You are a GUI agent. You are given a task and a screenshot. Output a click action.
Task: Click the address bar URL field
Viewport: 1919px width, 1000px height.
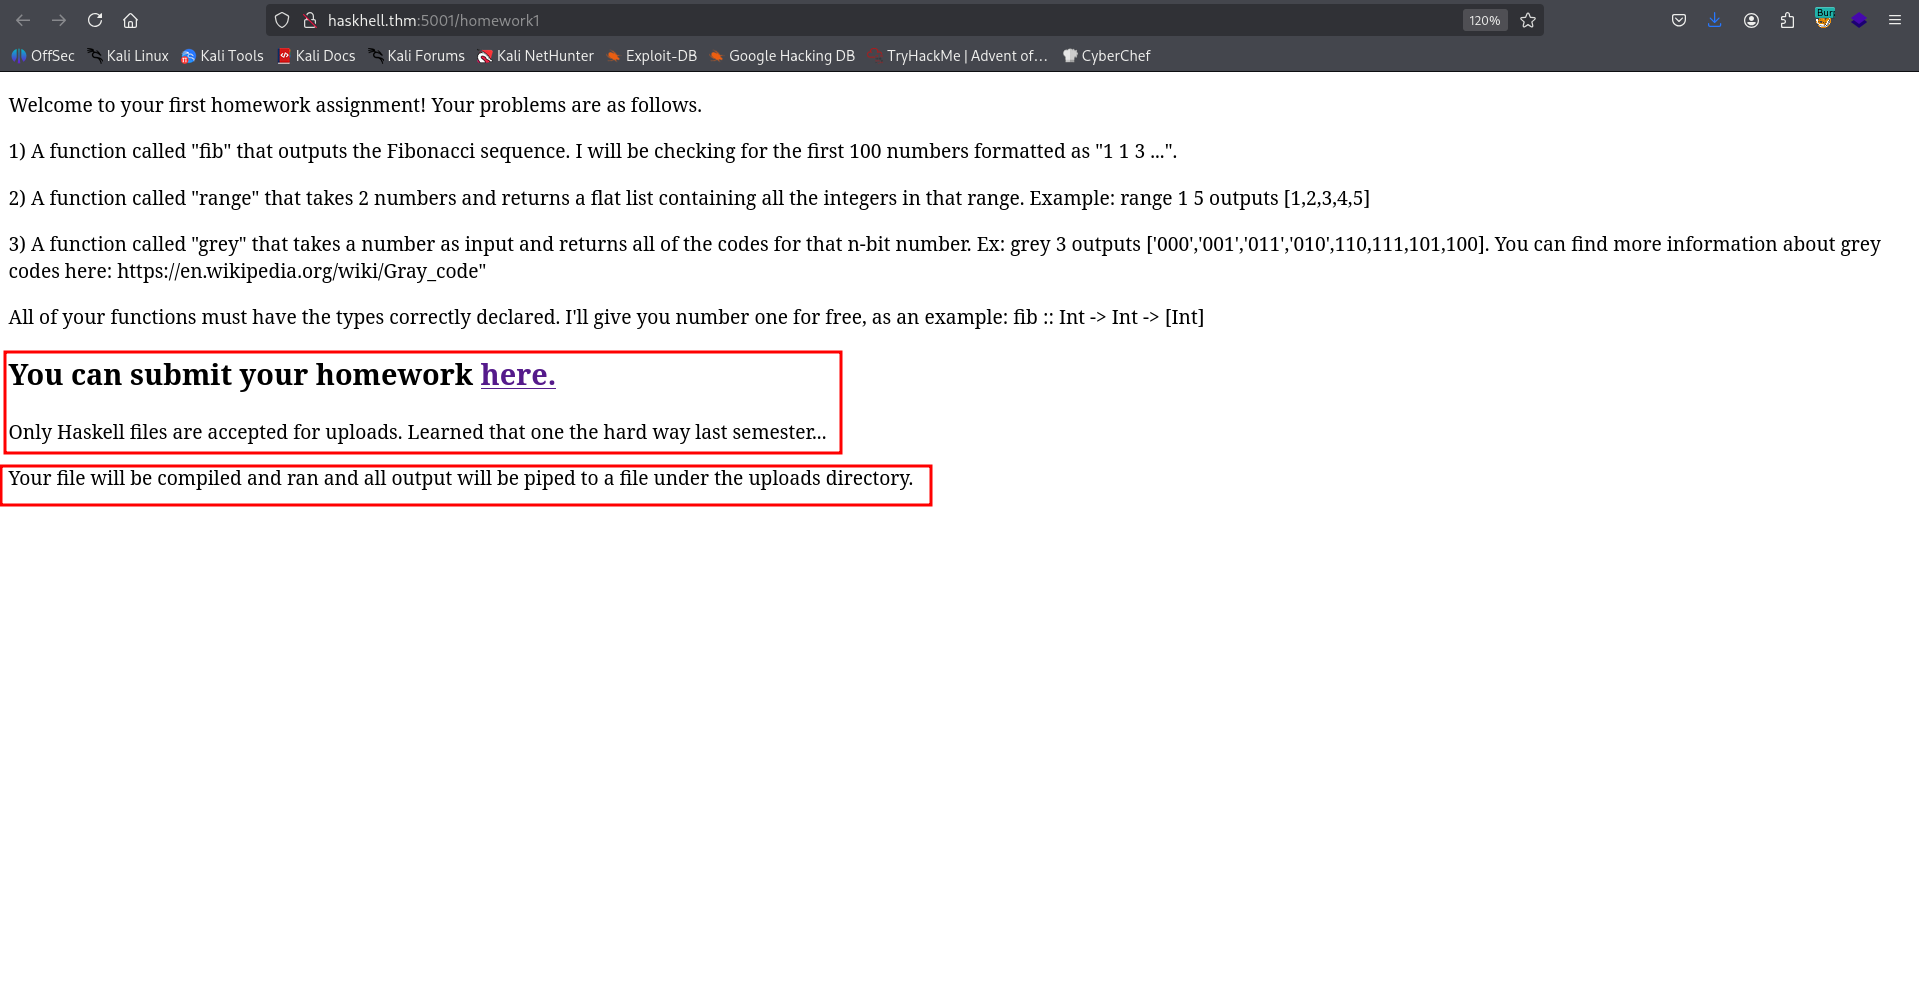tap(880, 20)
